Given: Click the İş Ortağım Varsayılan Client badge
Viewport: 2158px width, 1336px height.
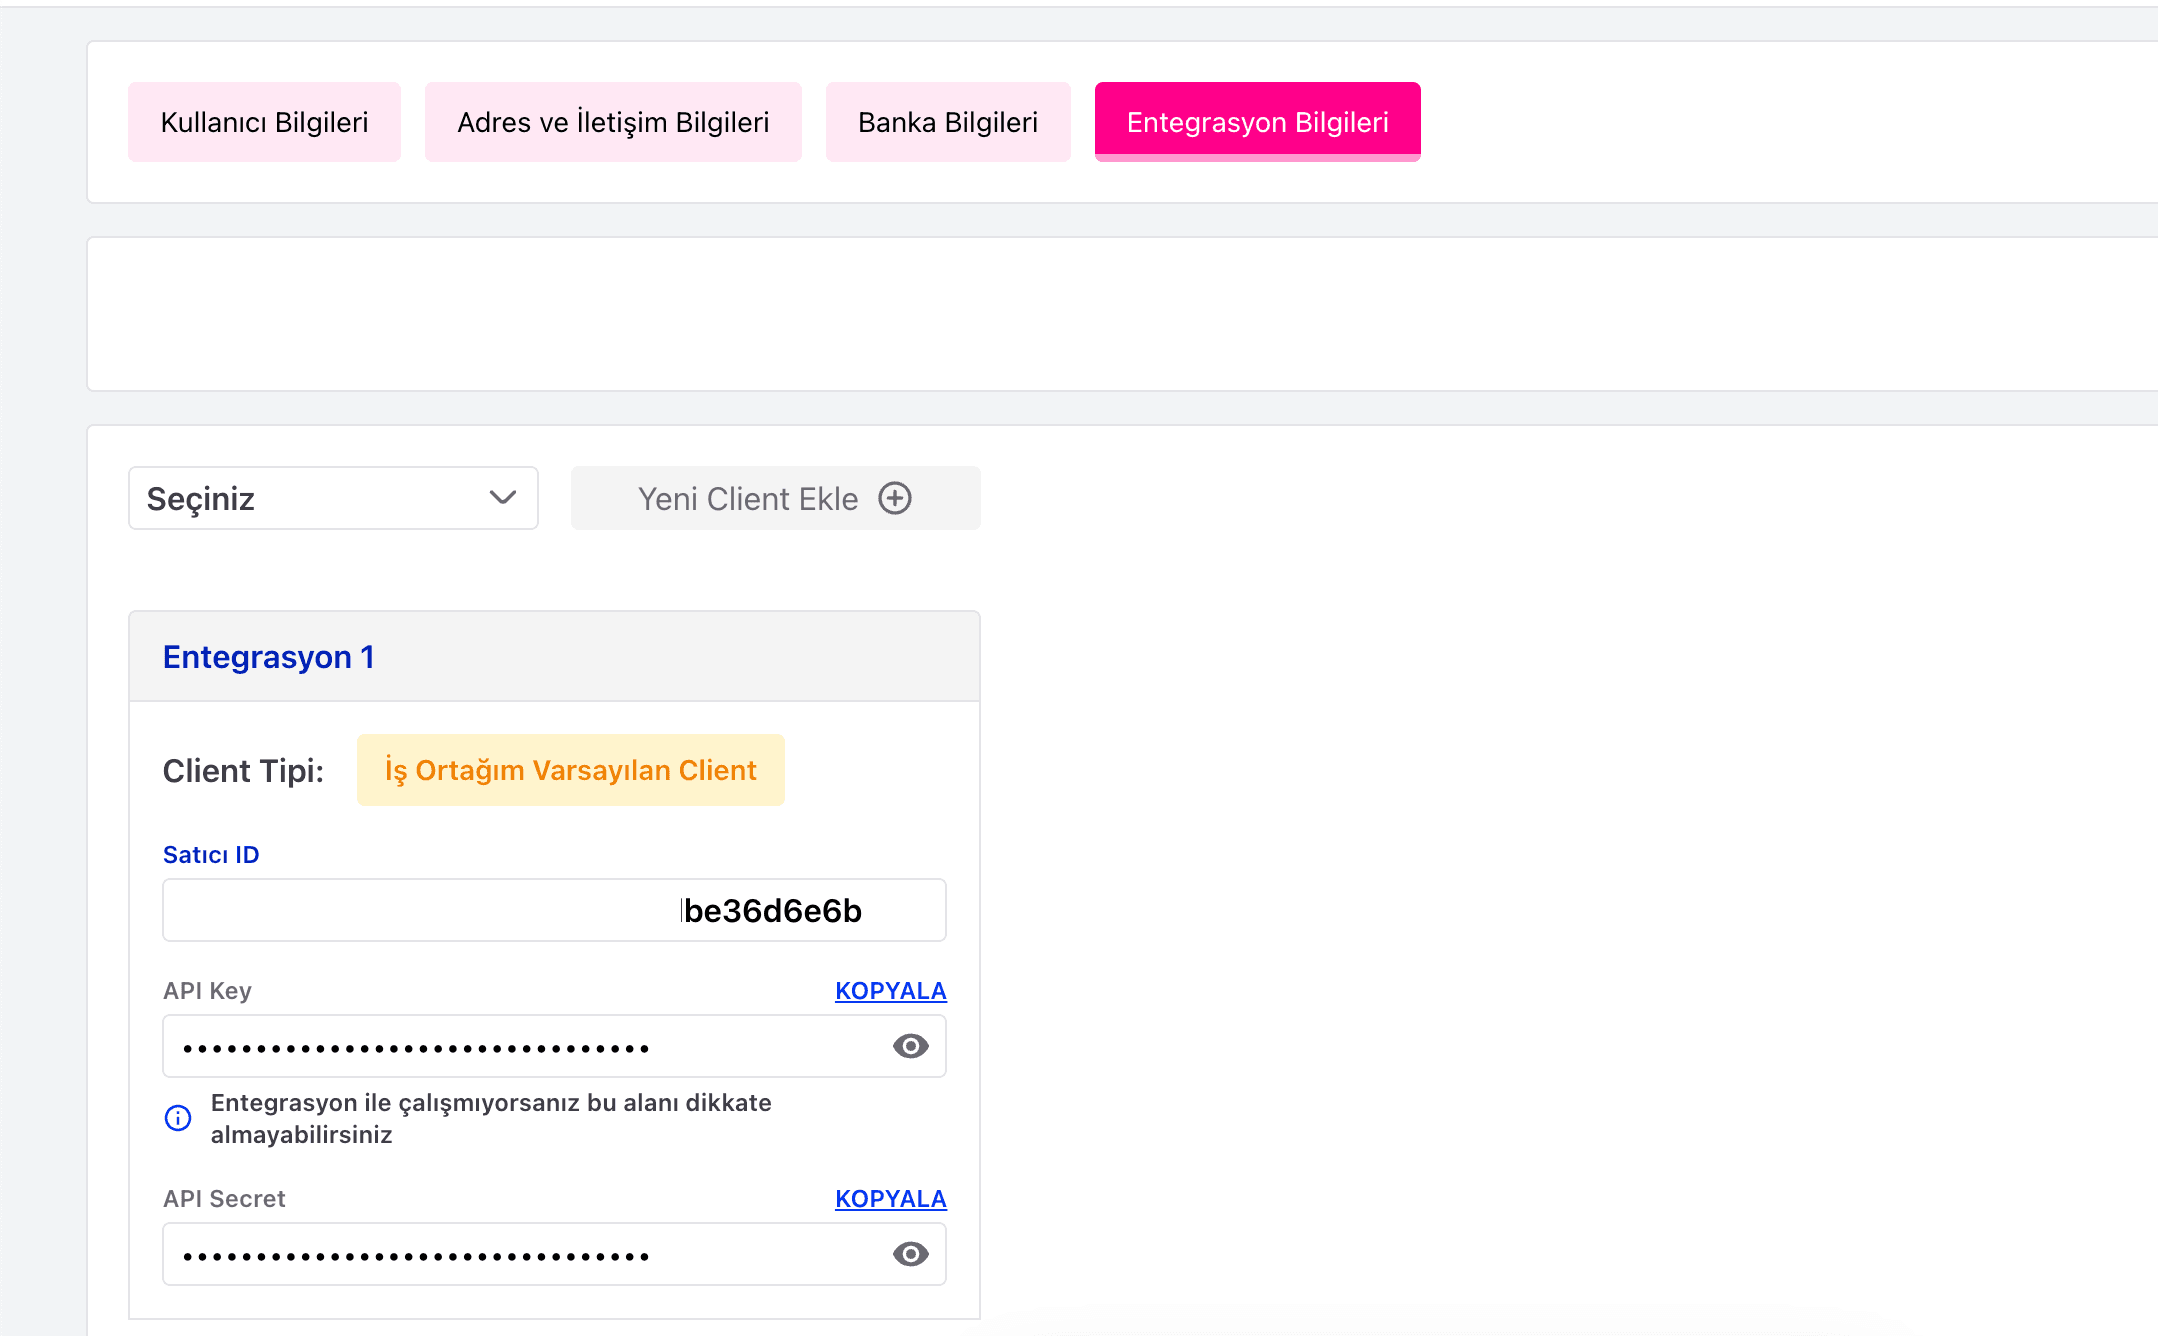Looking at the screenshot, I should pyautogui.click(x=570, y=770).
